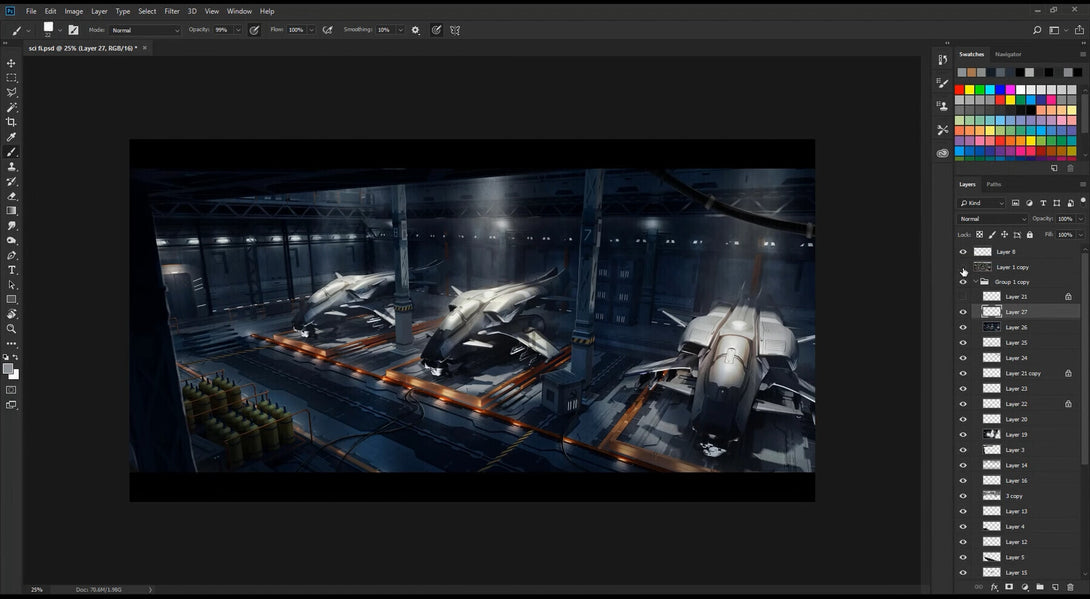Open the Smoothing value dropdown

(x=400, y=30)
